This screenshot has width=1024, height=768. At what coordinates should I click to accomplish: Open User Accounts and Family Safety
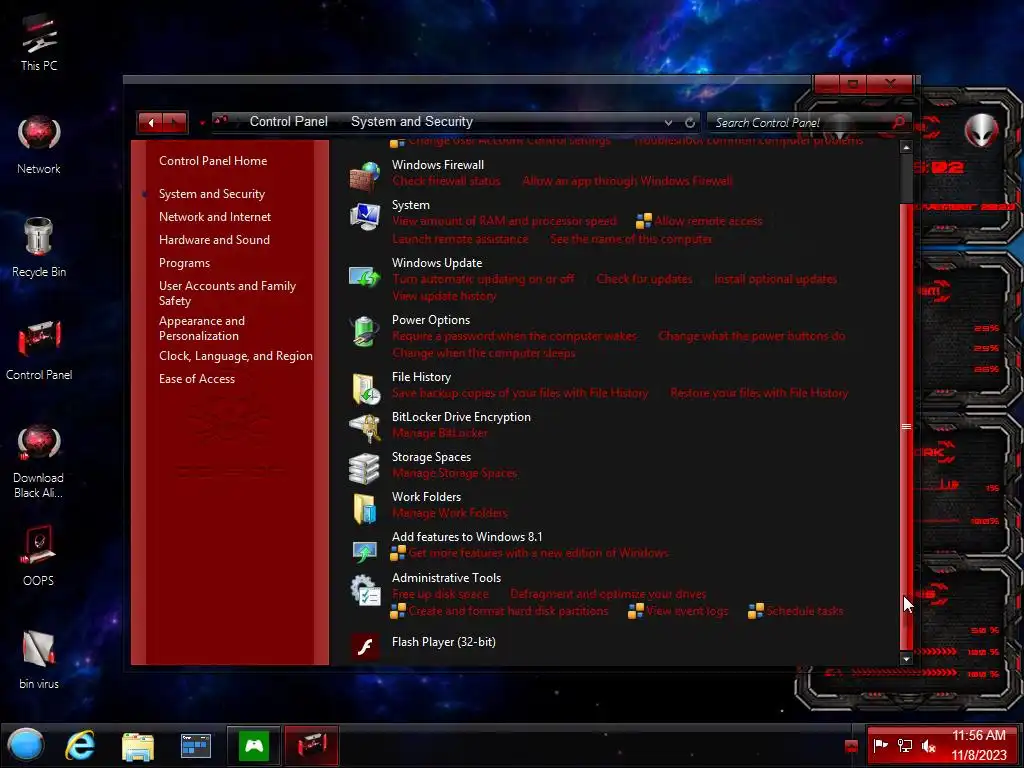pyautogui.click(x=227, y=293)
